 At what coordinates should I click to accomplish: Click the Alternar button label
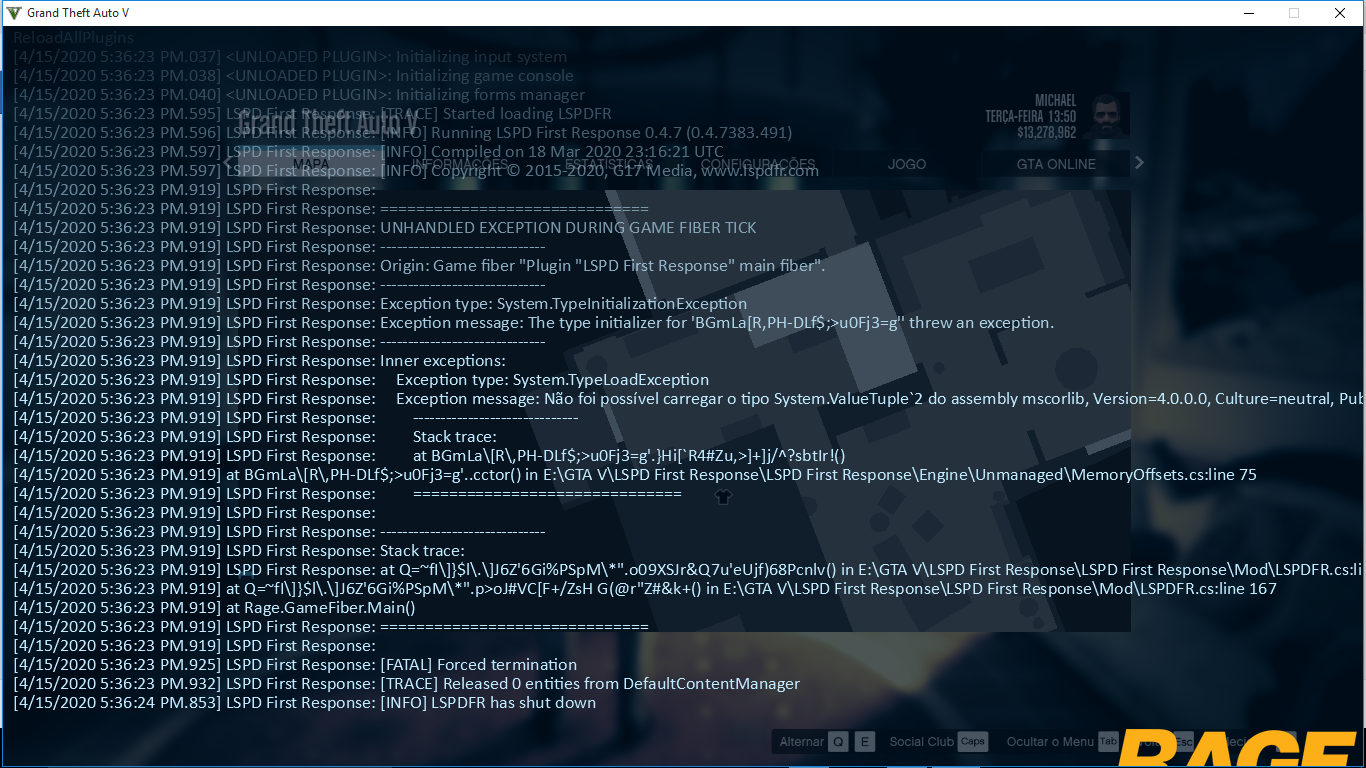[x=802, y=742]
